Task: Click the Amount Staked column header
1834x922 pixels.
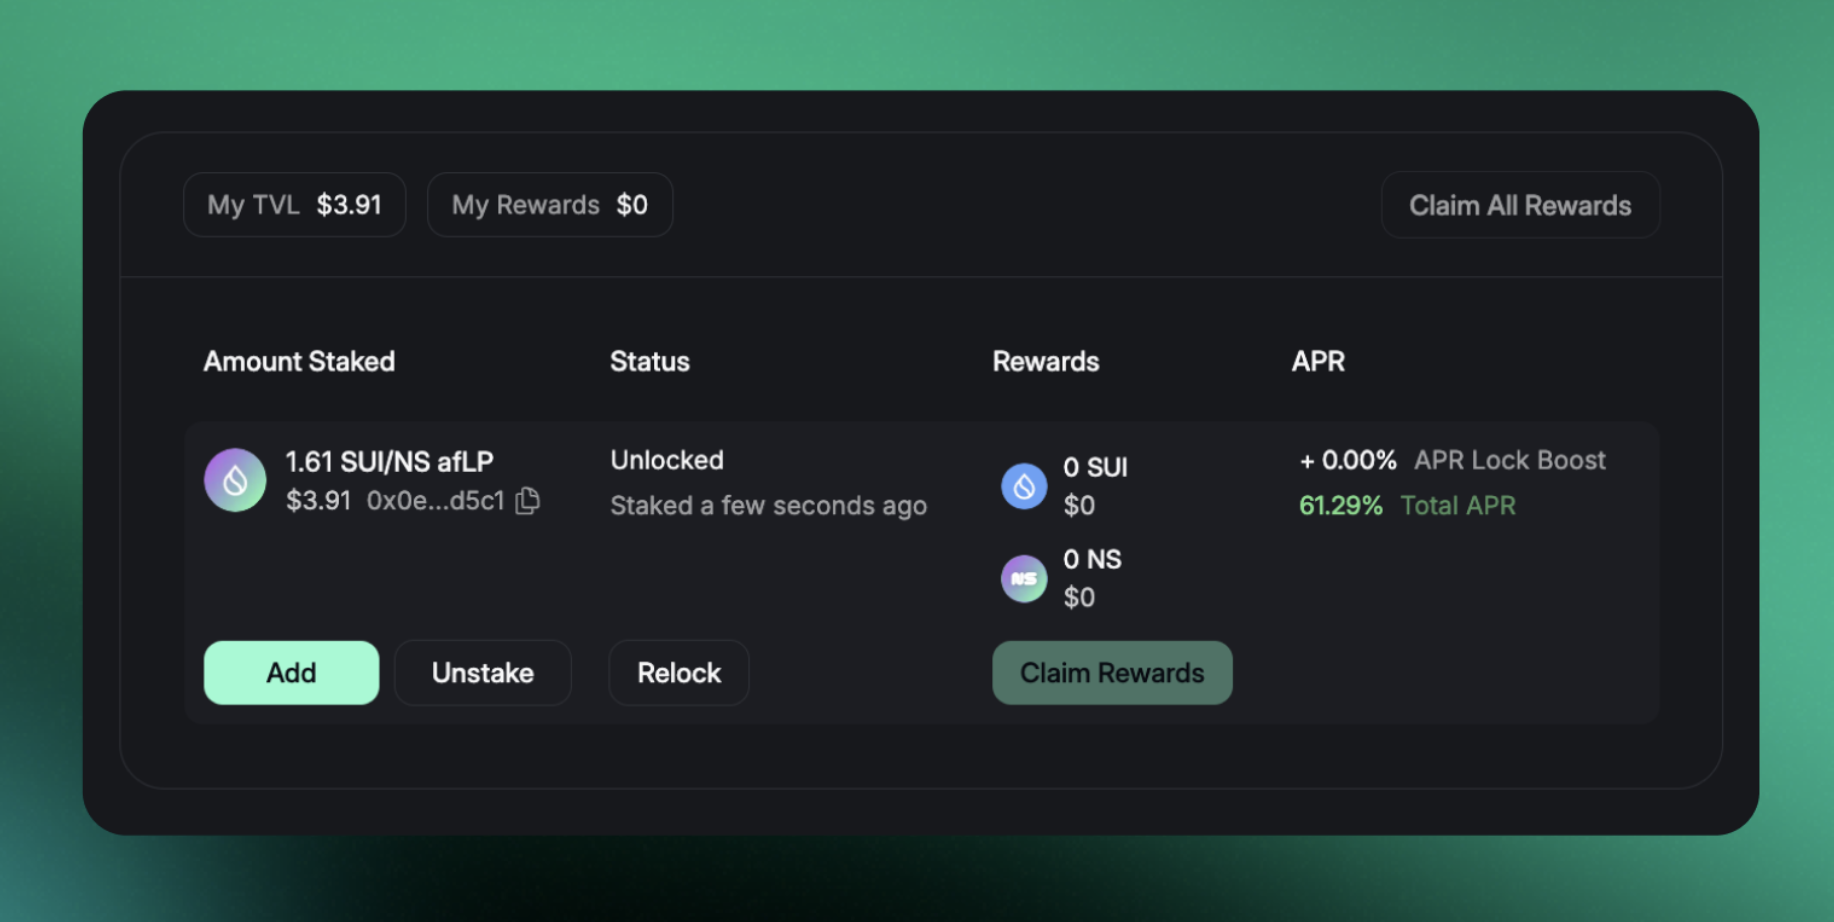Action: pos(299,361)
